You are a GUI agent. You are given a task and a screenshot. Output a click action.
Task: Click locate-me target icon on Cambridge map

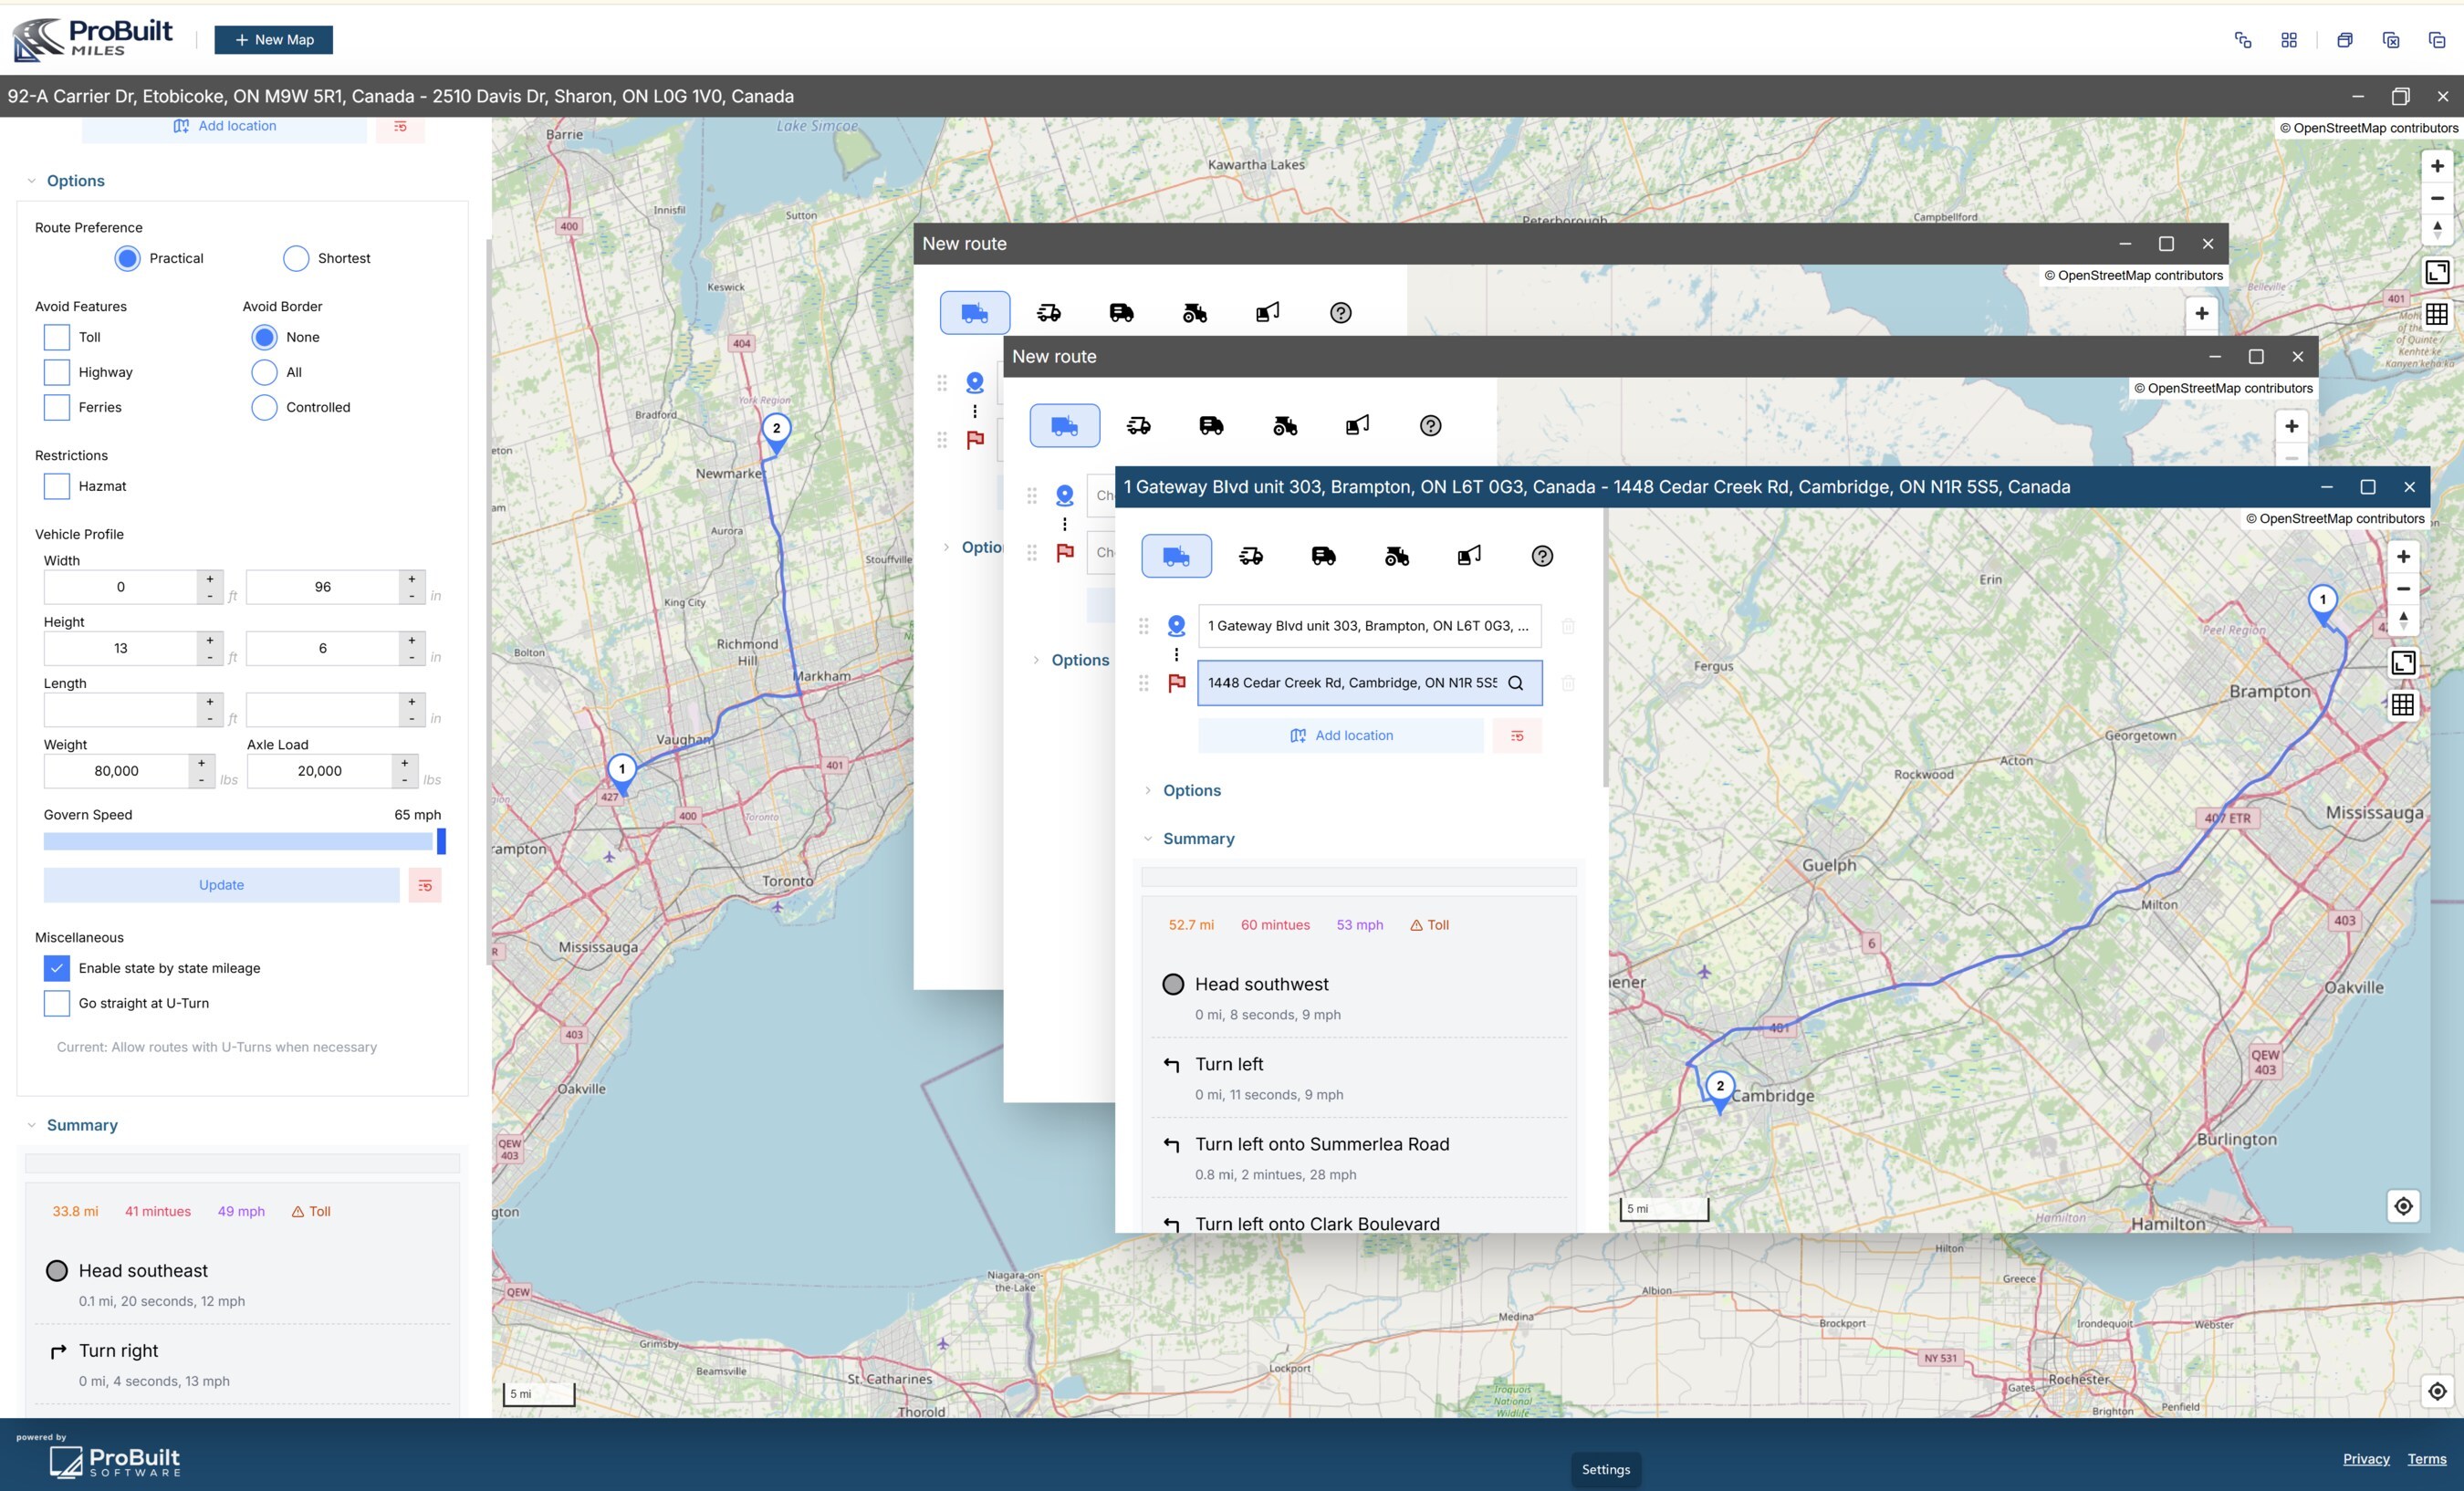pos(2403,1206)
